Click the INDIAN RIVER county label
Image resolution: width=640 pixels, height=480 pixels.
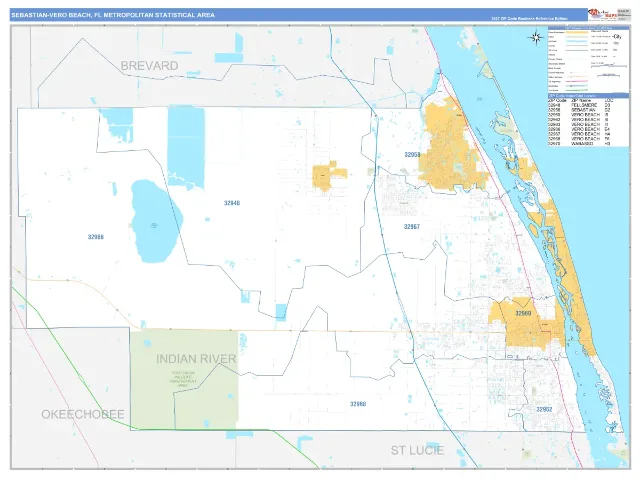point(196,359)
